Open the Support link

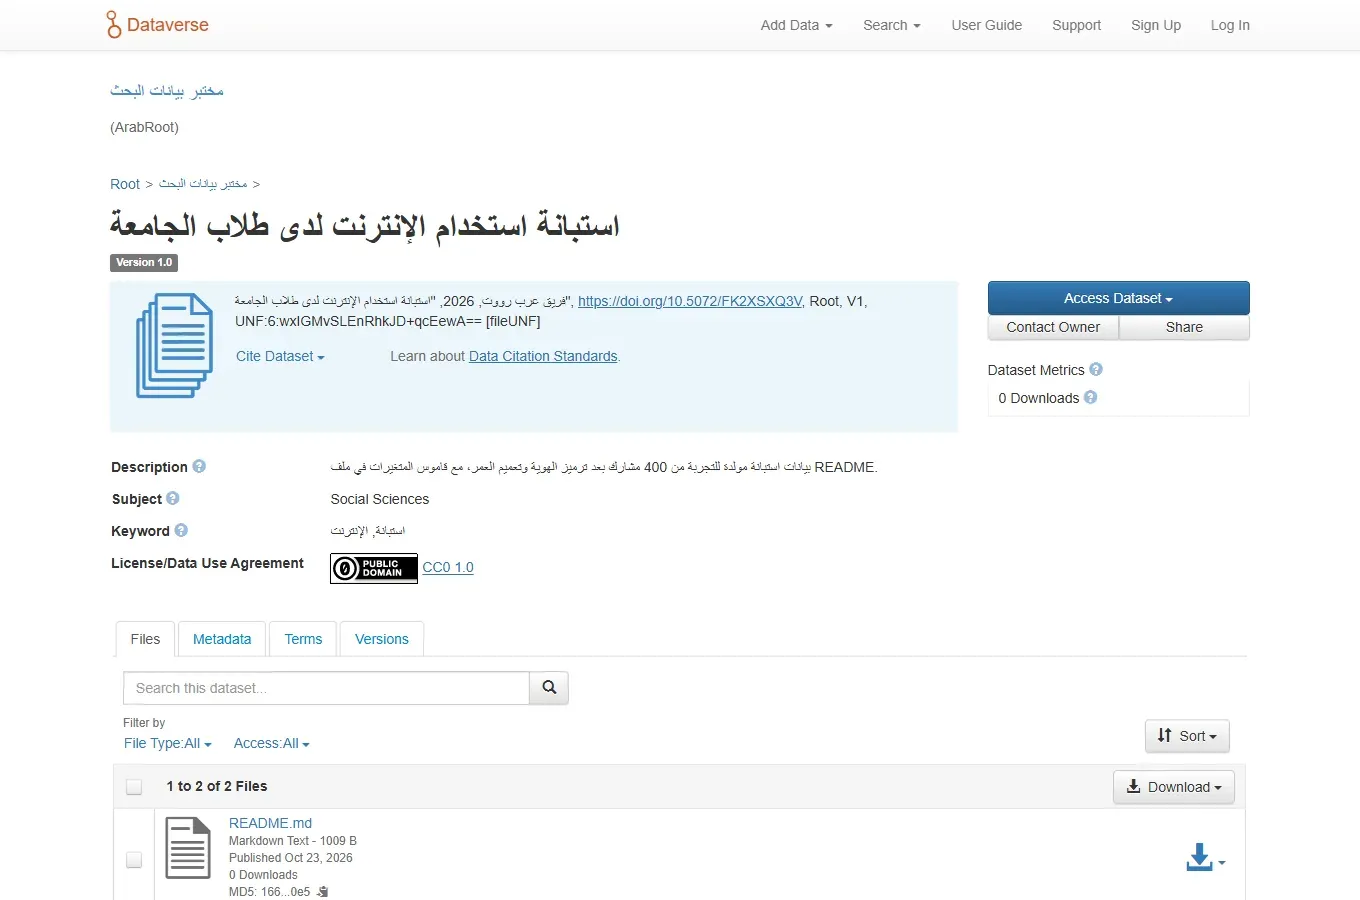[x=1076, y=25]
